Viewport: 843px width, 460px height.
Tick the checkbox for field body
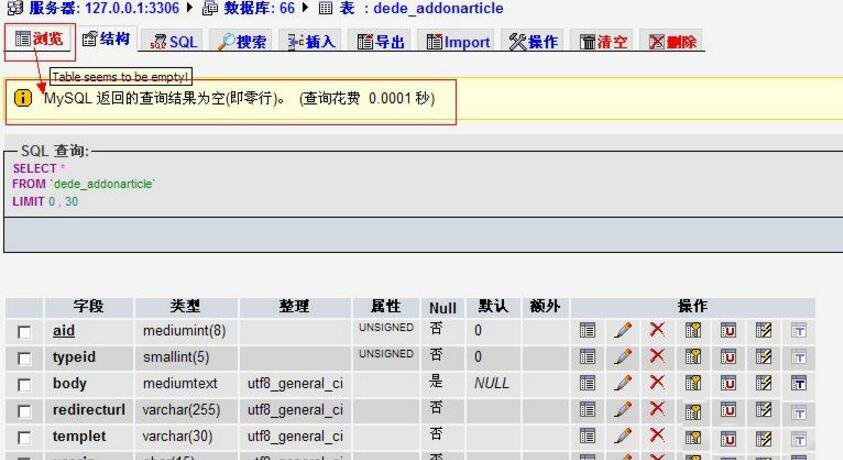pos(24,384)
